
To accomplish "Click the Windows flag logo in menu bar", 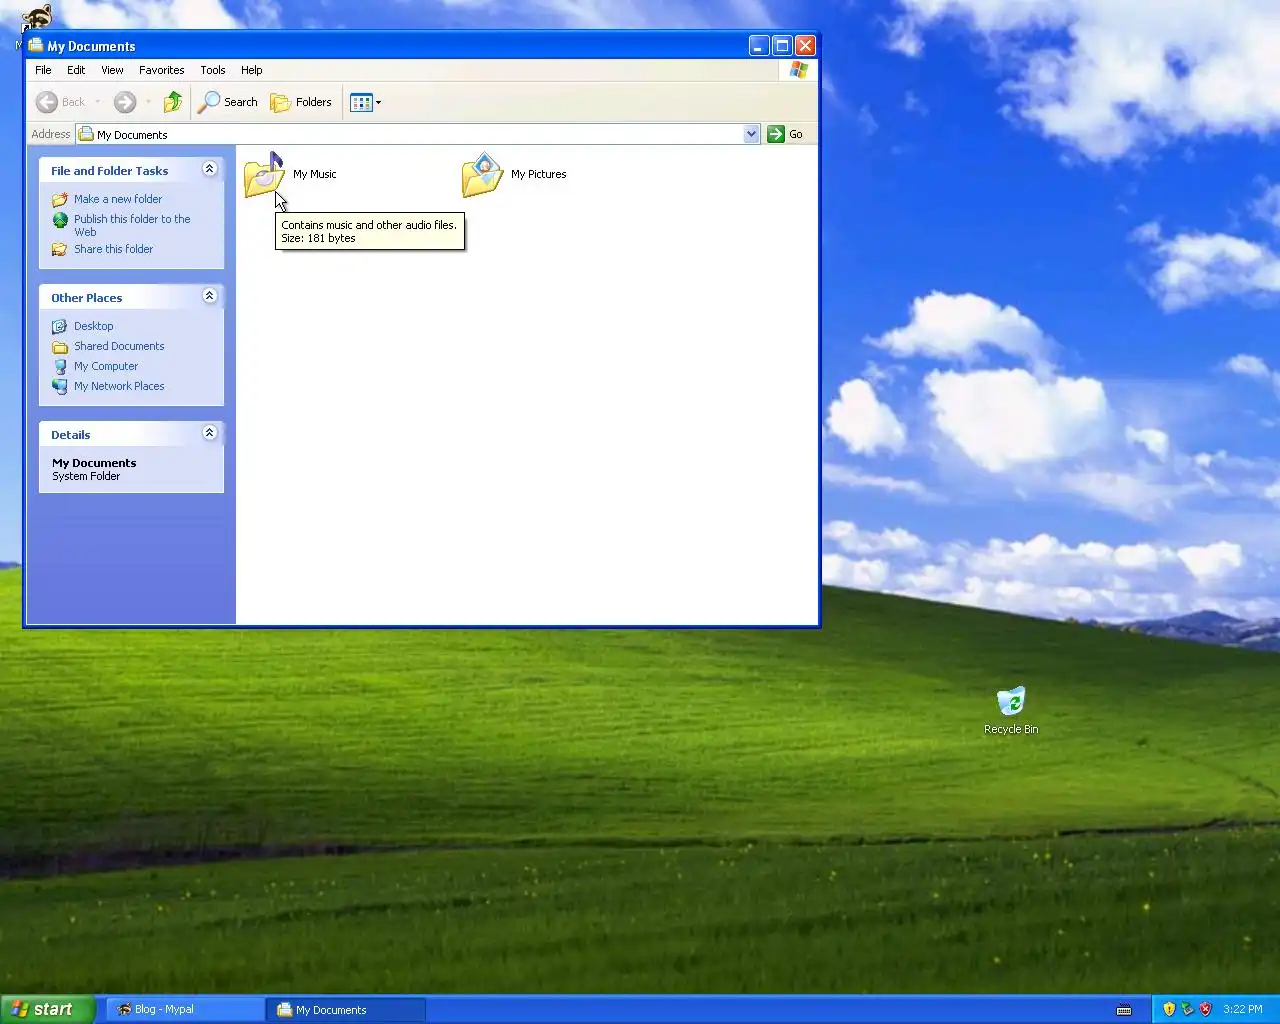I will coord(798,70).
